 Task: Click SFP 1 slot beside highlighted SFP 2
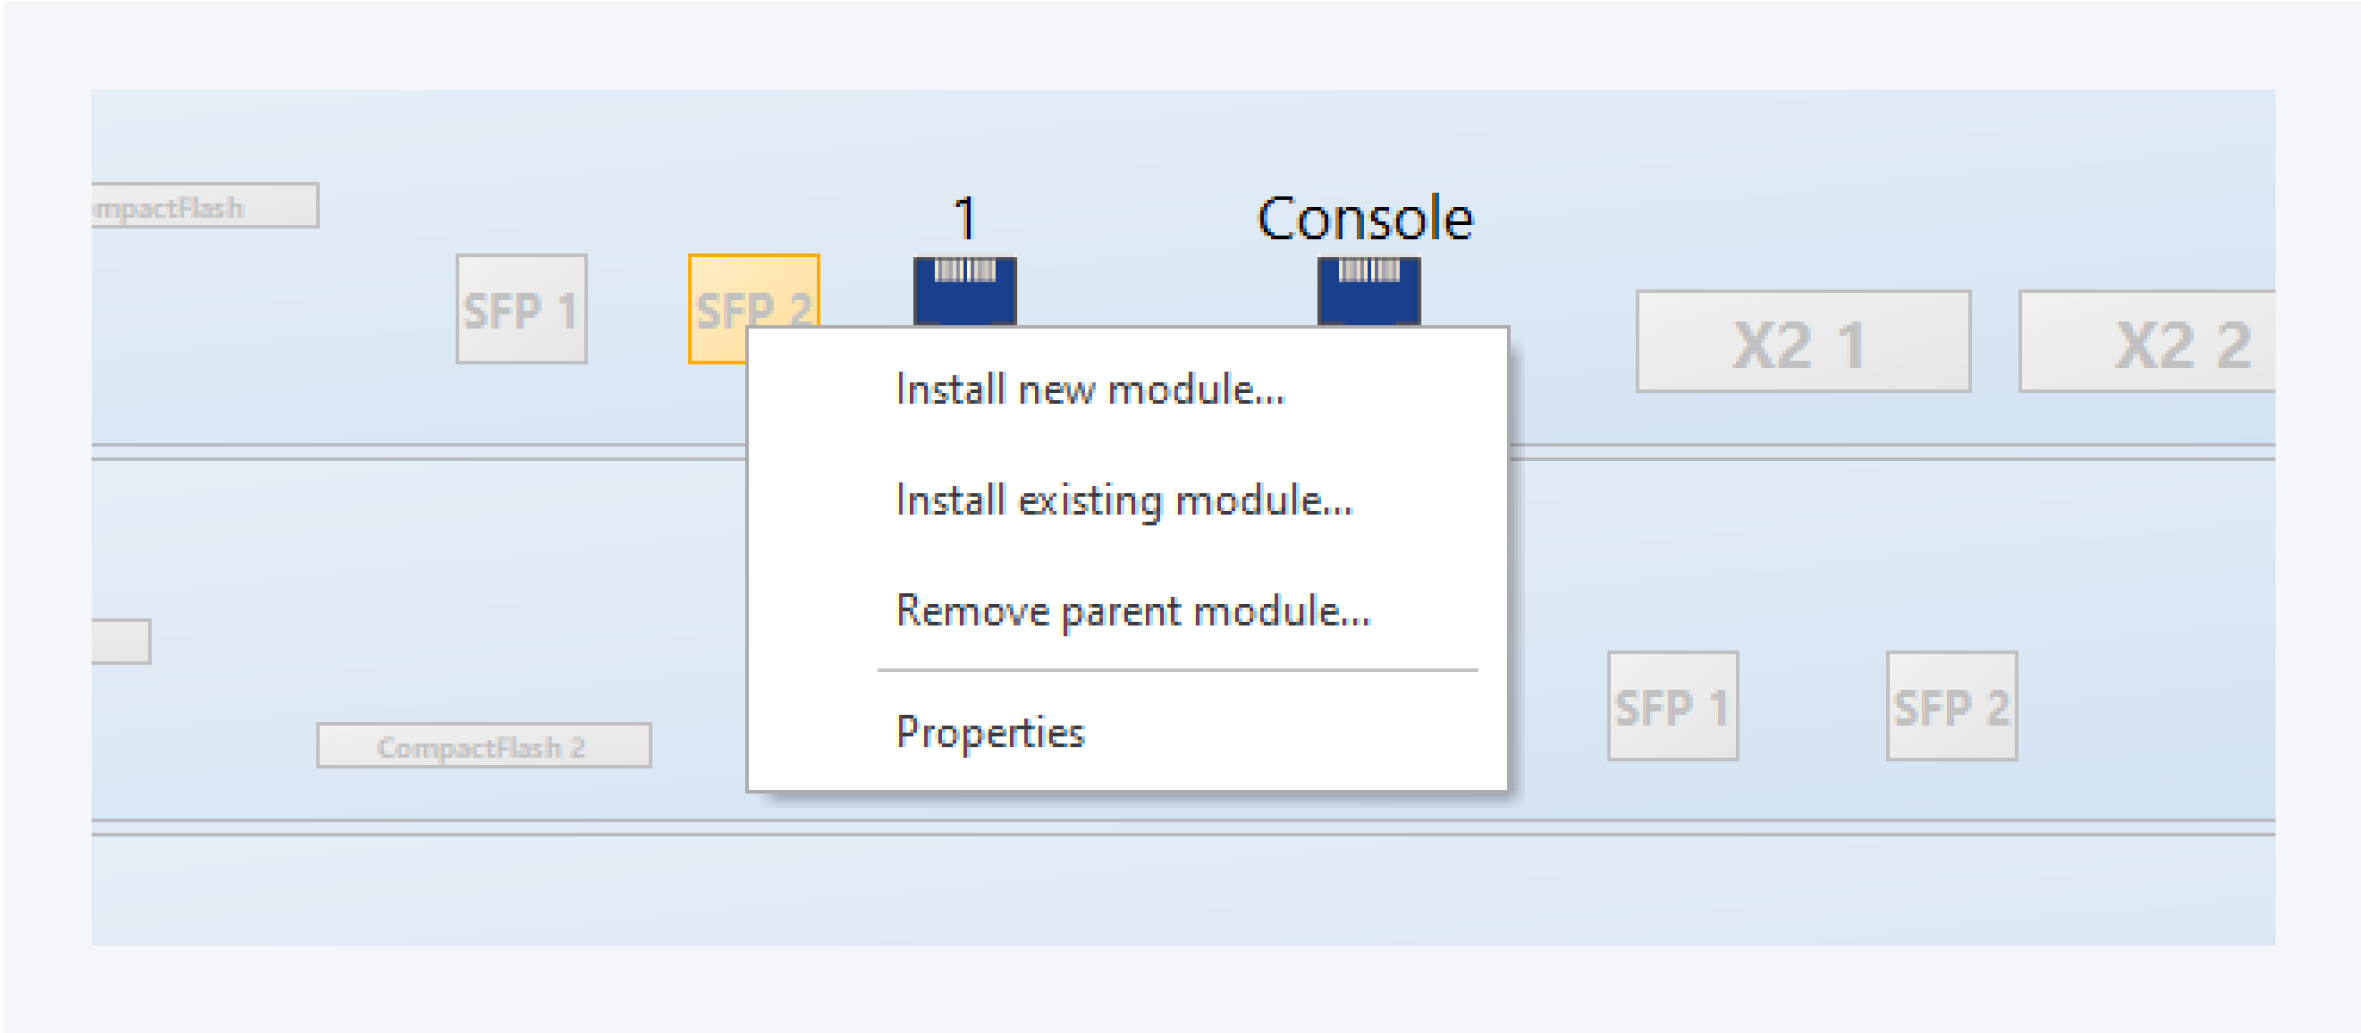tap(521, 309)
